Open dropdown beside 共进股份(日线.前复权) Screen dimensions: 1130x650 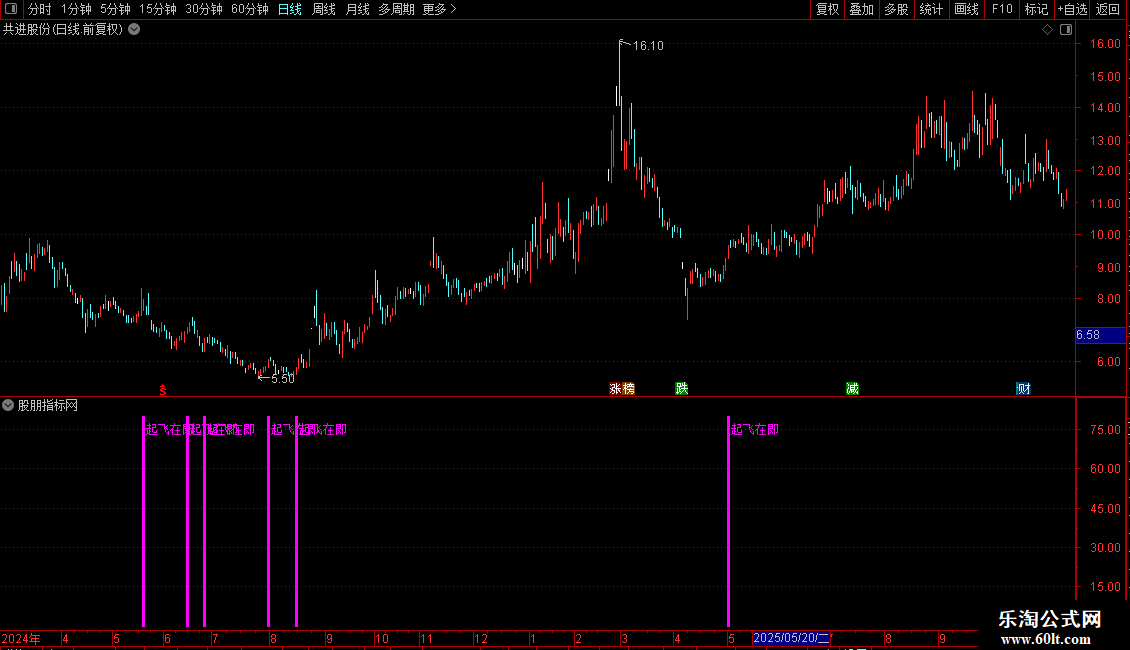click(134, 30)
